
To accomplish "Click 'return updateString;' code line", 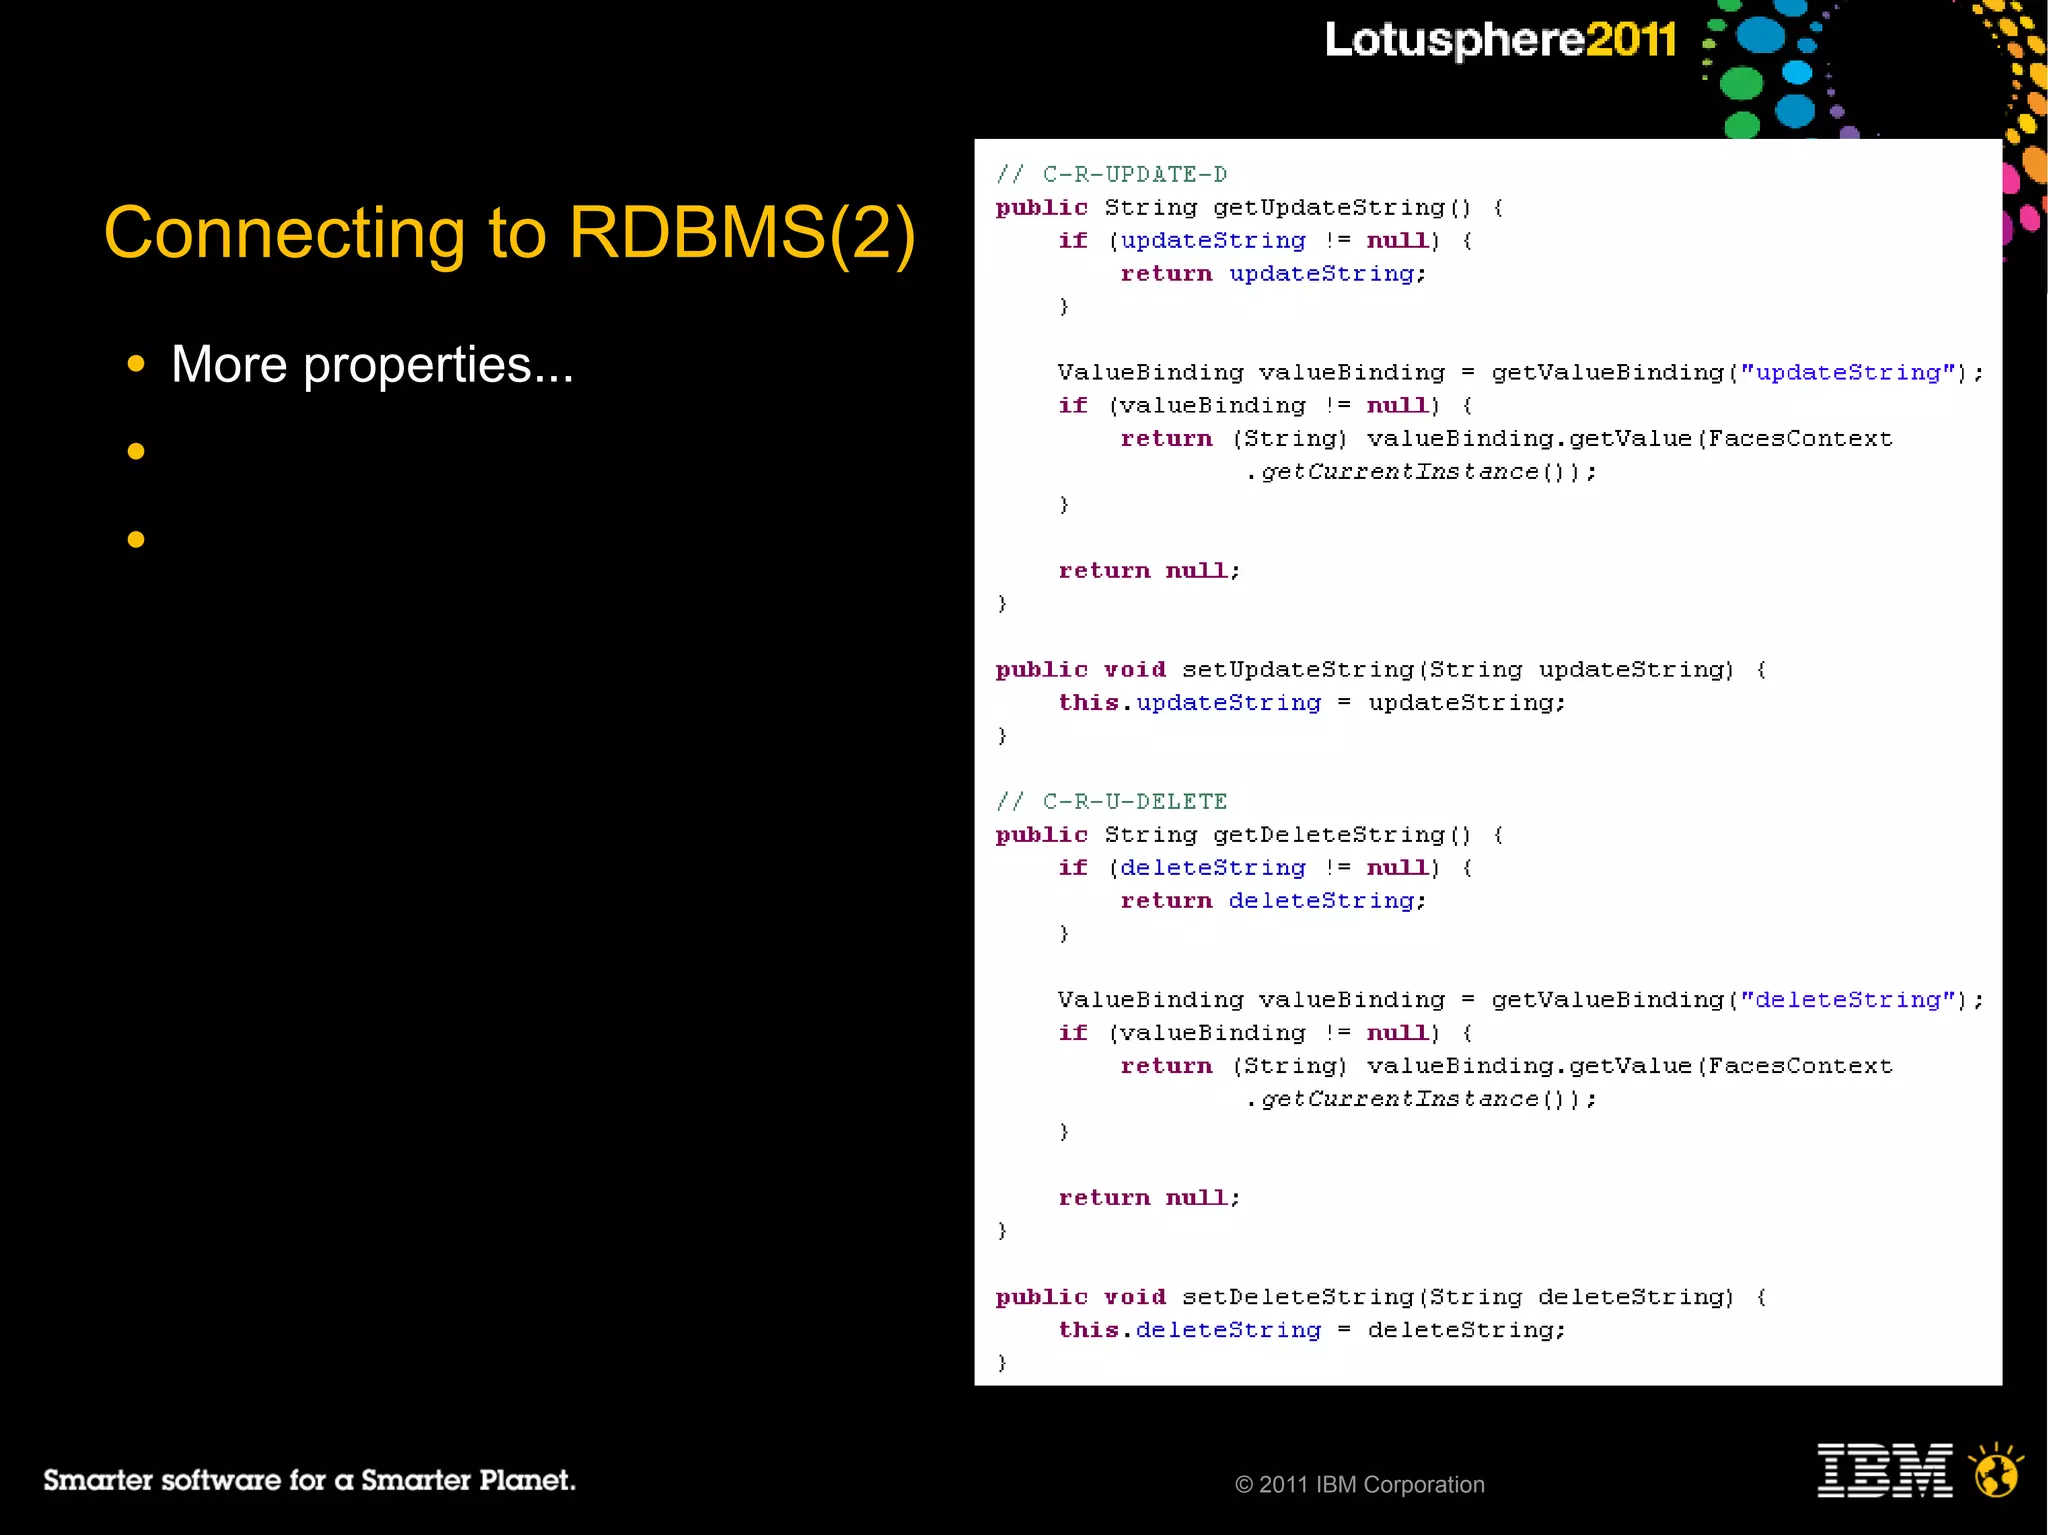I will click(1273, 273).
